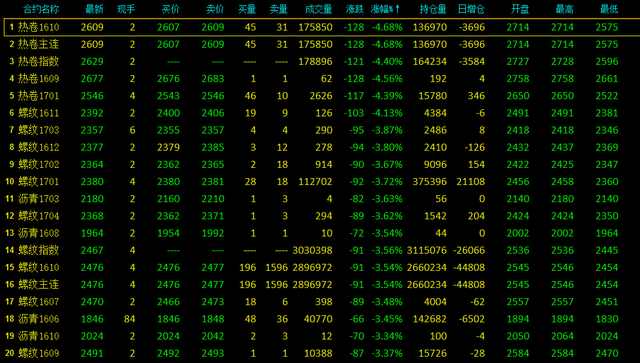Select the 螺纹1704 contract name
The height and width of the screenshot is (363, 640).
tap(39, 216)
